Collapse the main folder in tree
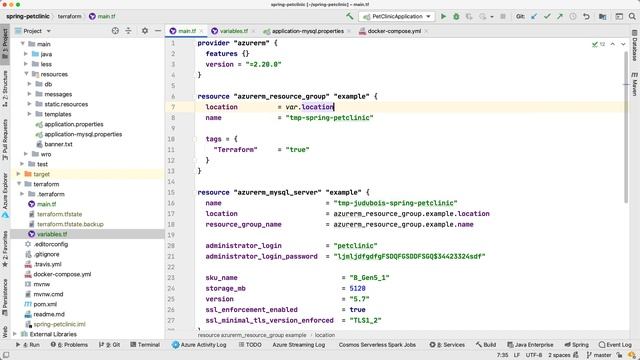 23,44
